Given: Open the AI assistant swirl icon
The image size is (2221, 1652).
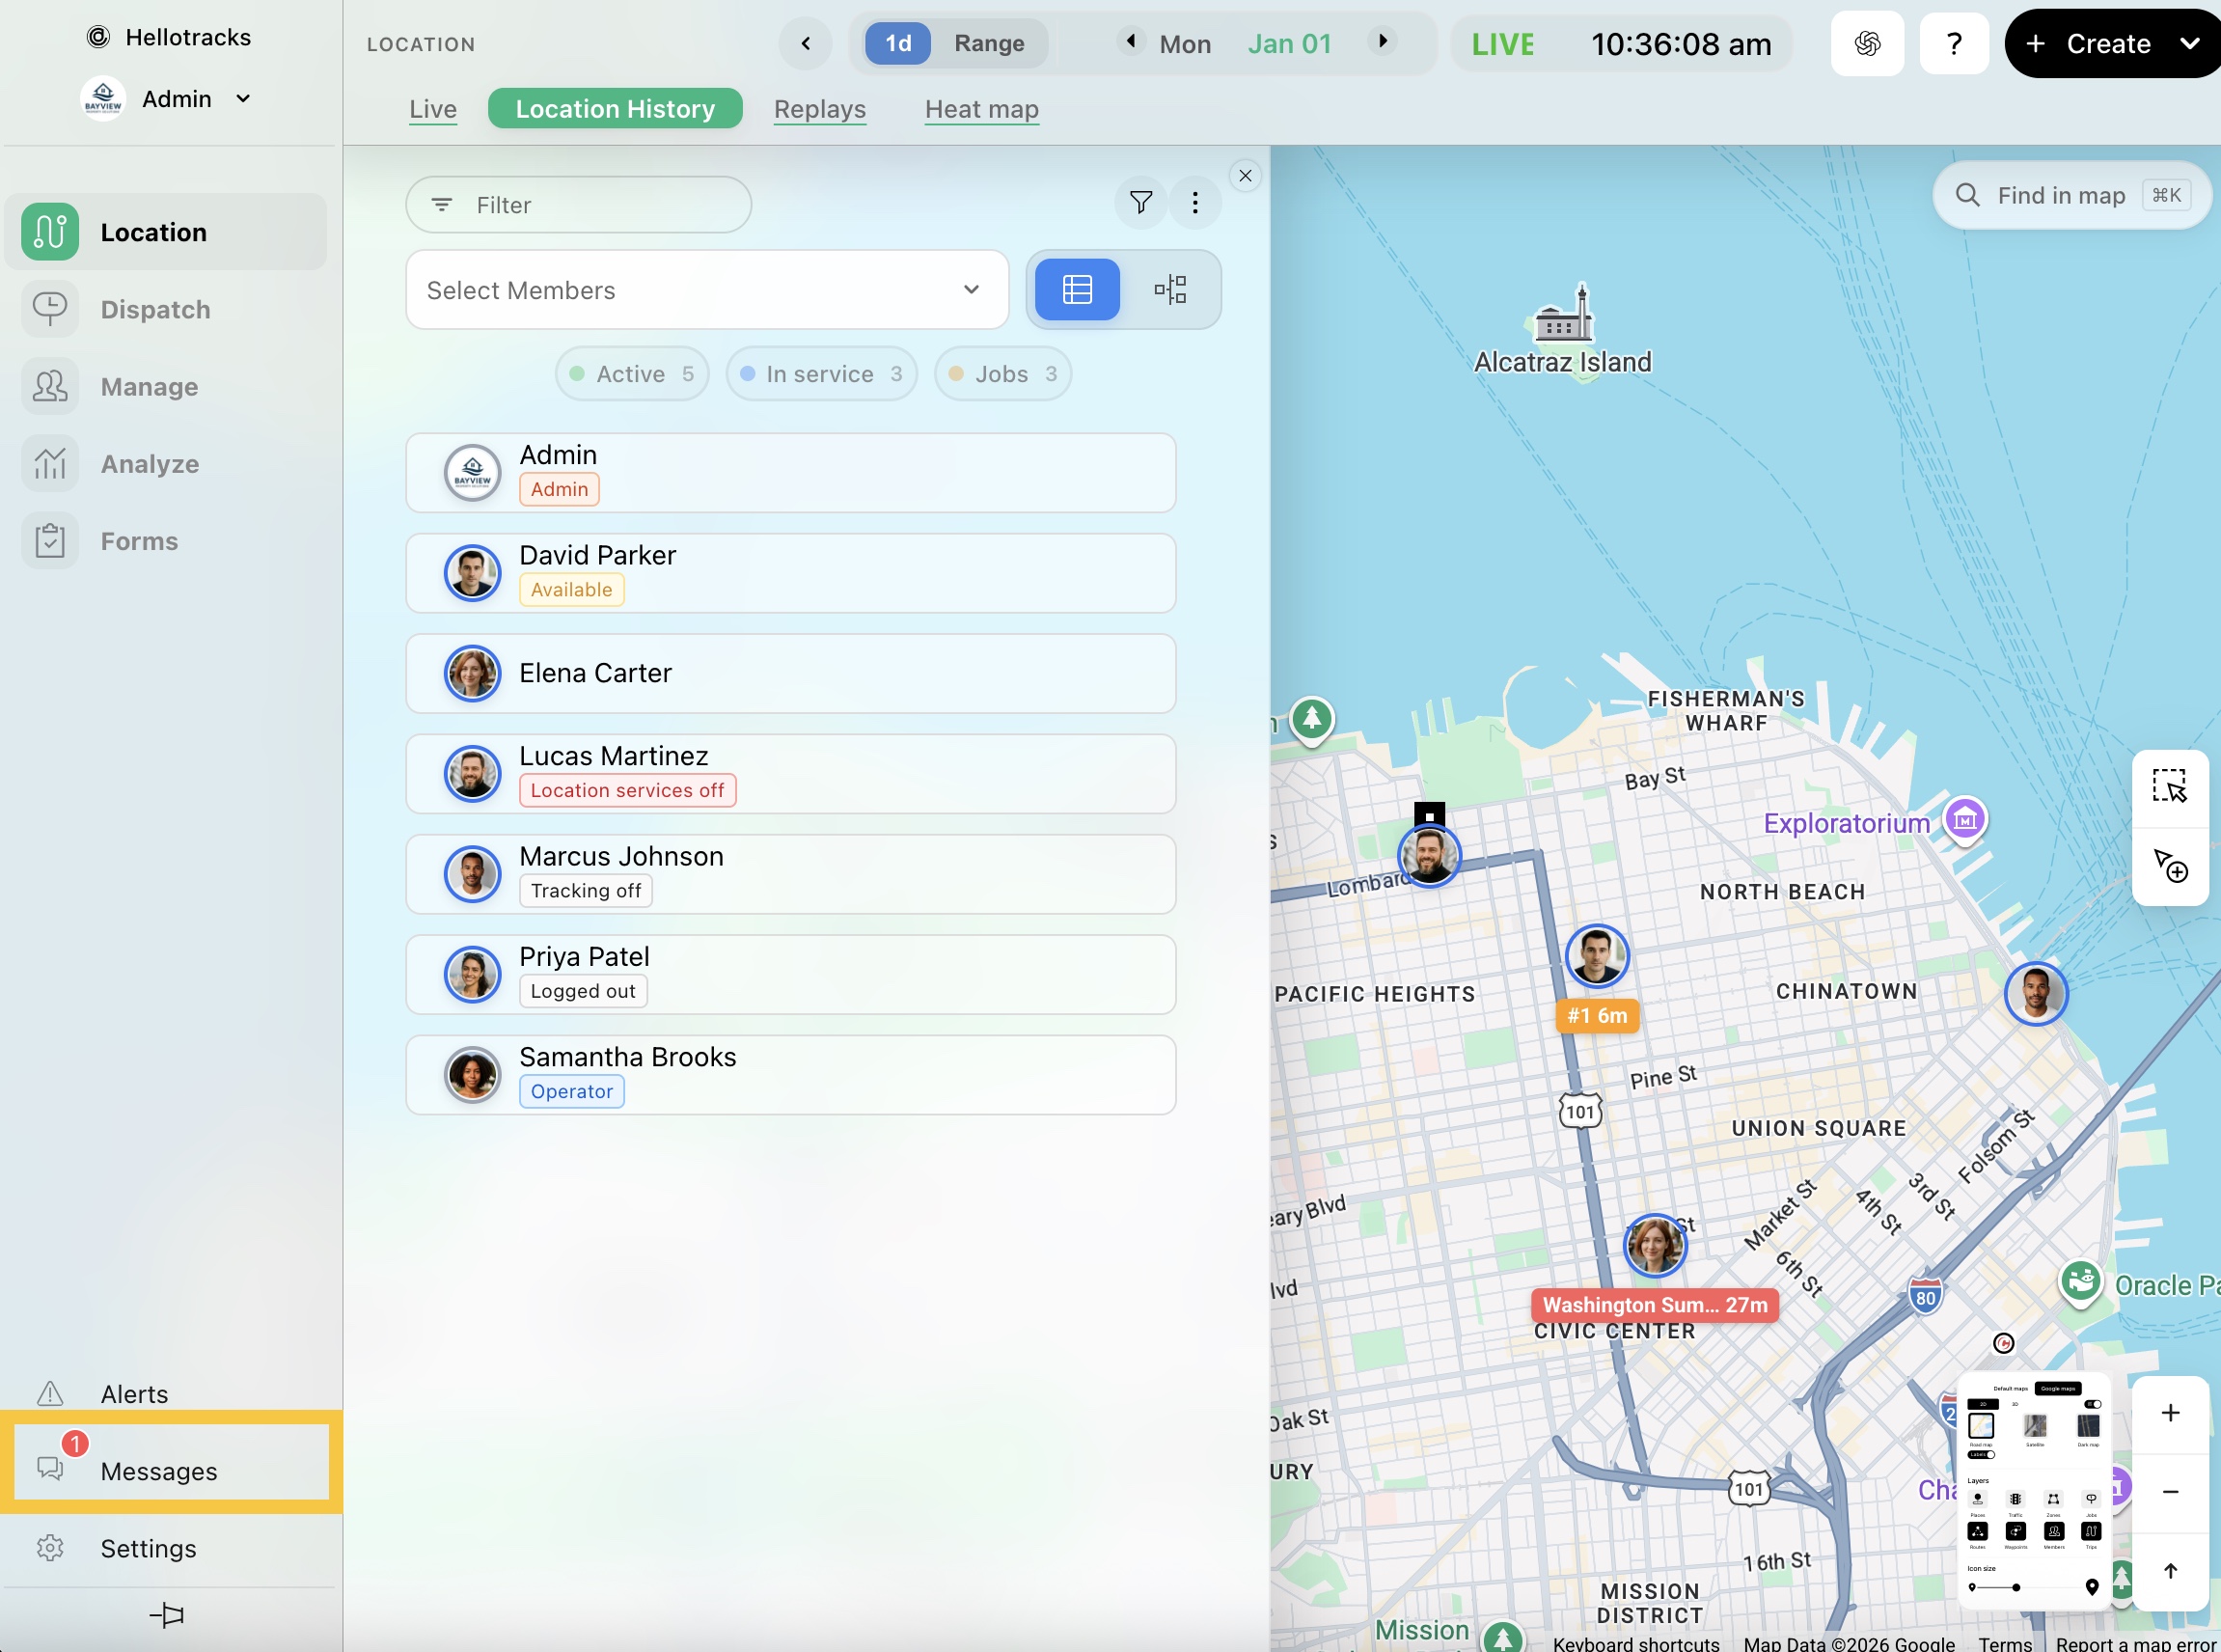Looking at the screenshot, I should pos(1867,43).
